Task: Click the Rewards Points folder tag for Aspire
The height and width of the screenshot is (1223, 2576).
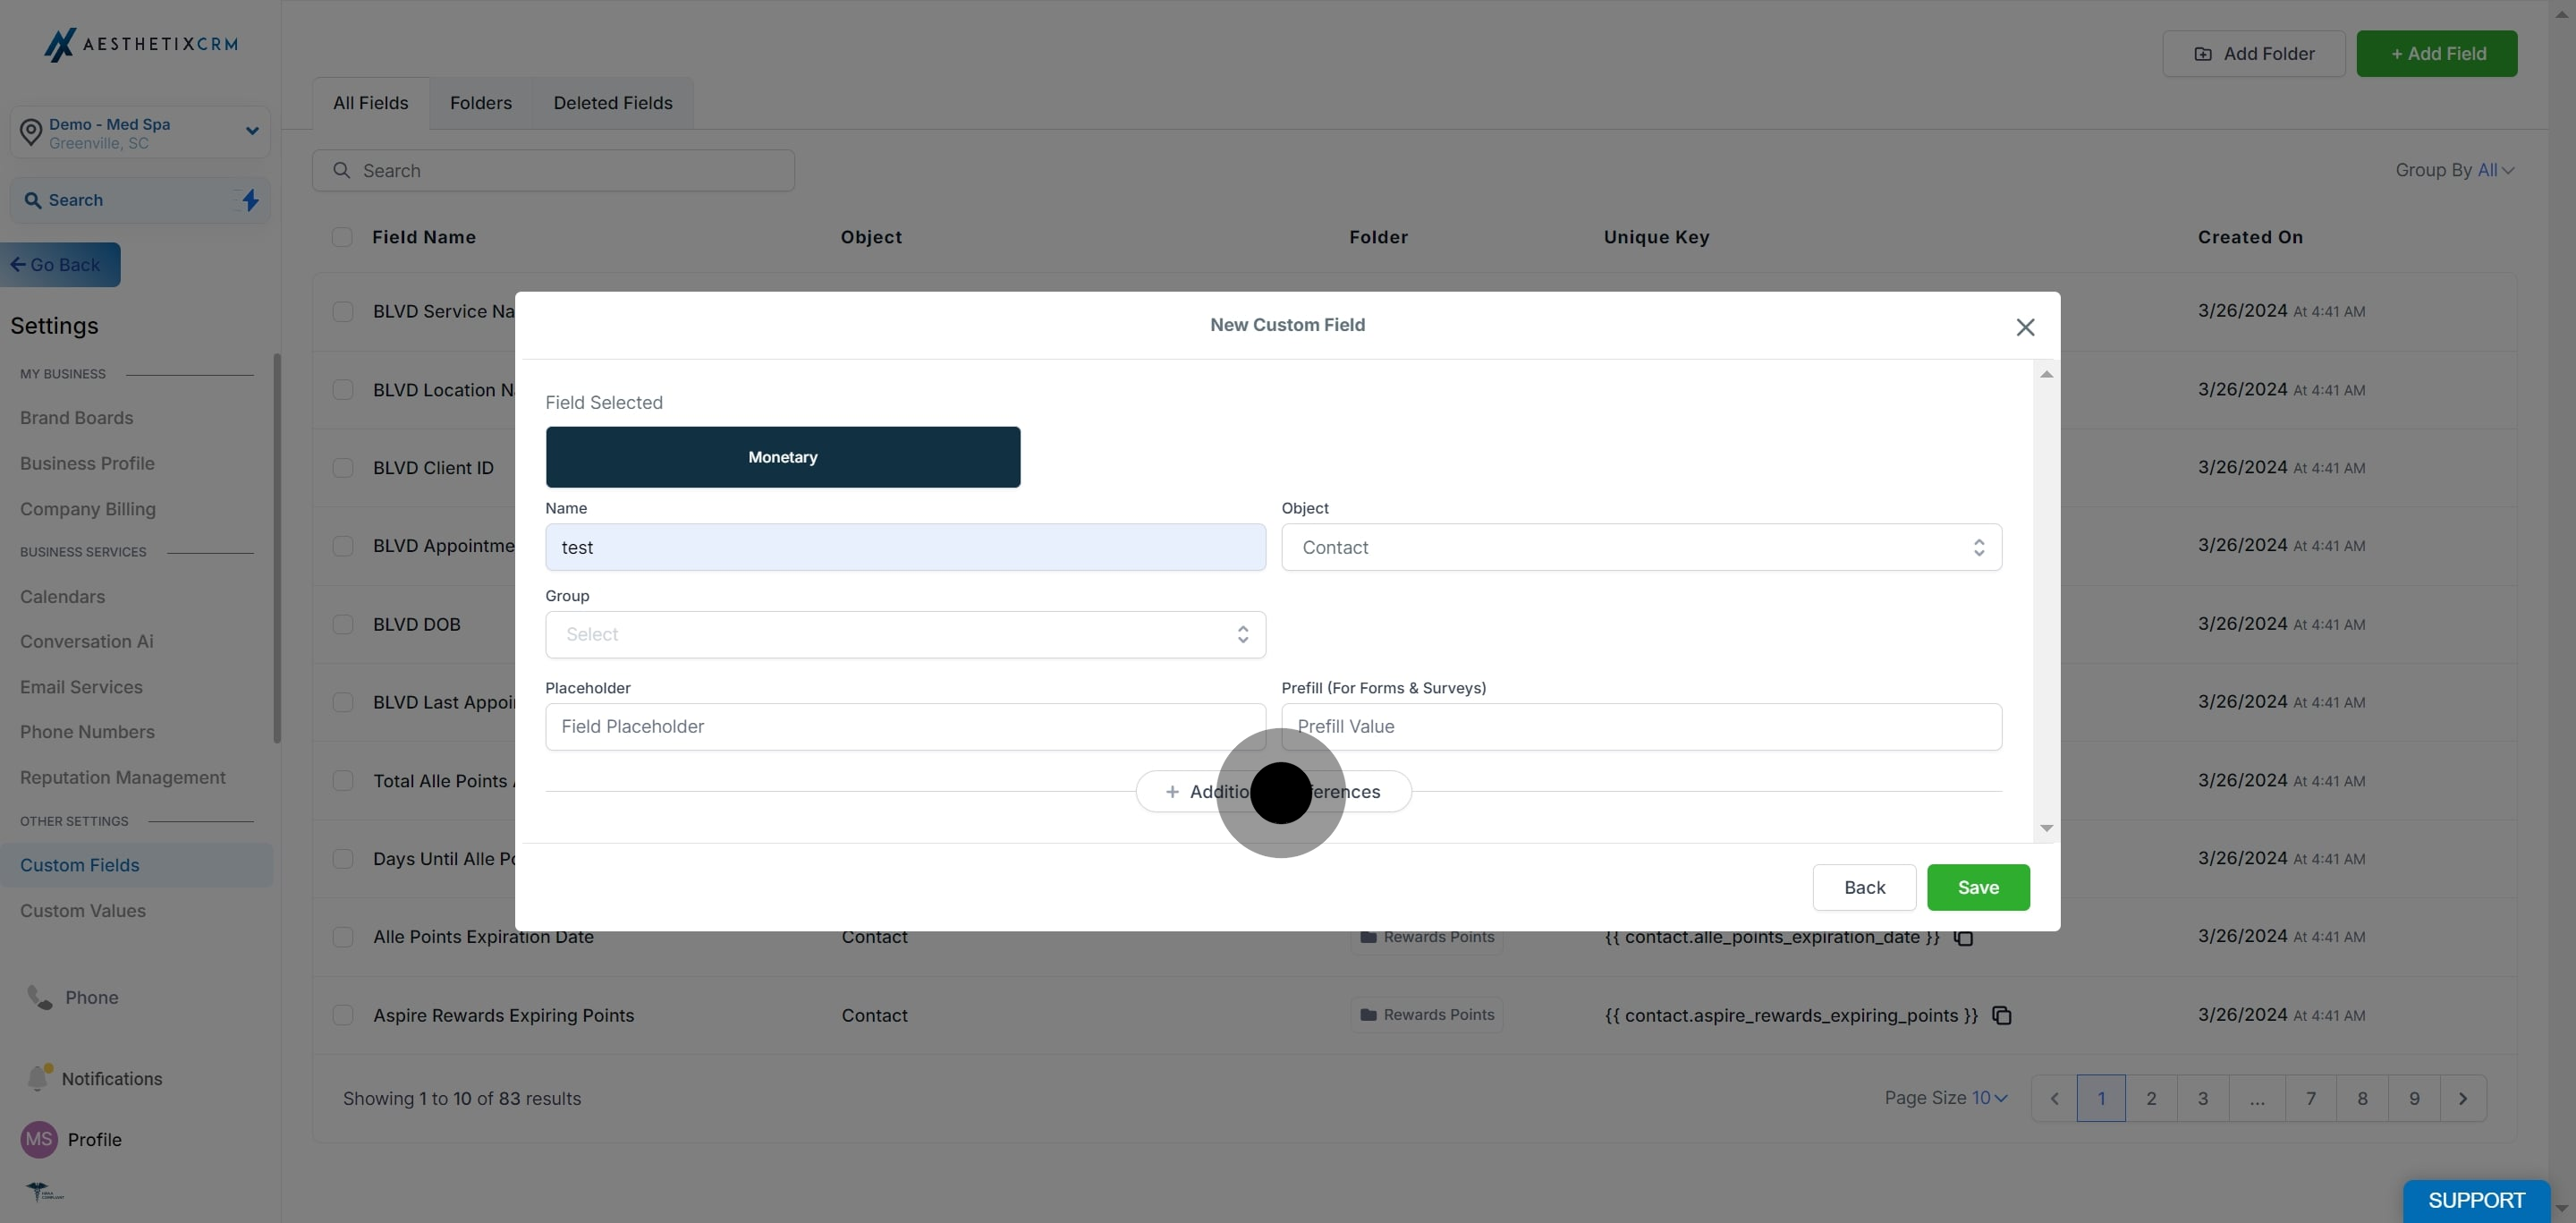Action: (x=1427, y=1015)
